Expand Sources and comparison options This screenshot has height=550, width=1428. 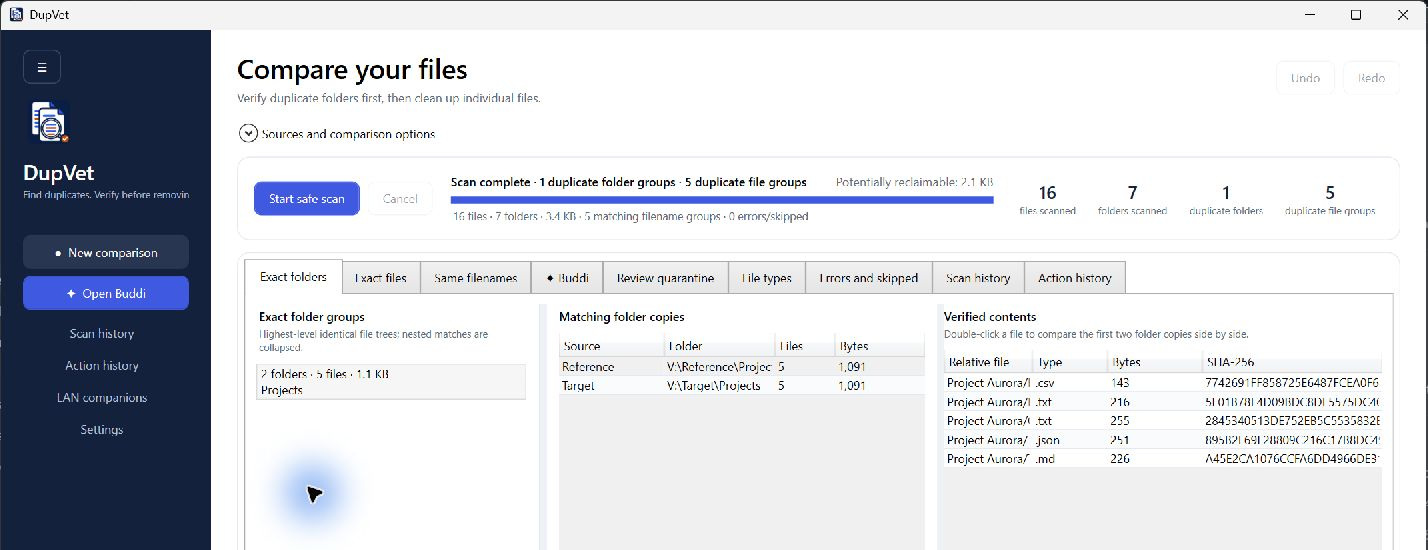click(x=336, y=134)
